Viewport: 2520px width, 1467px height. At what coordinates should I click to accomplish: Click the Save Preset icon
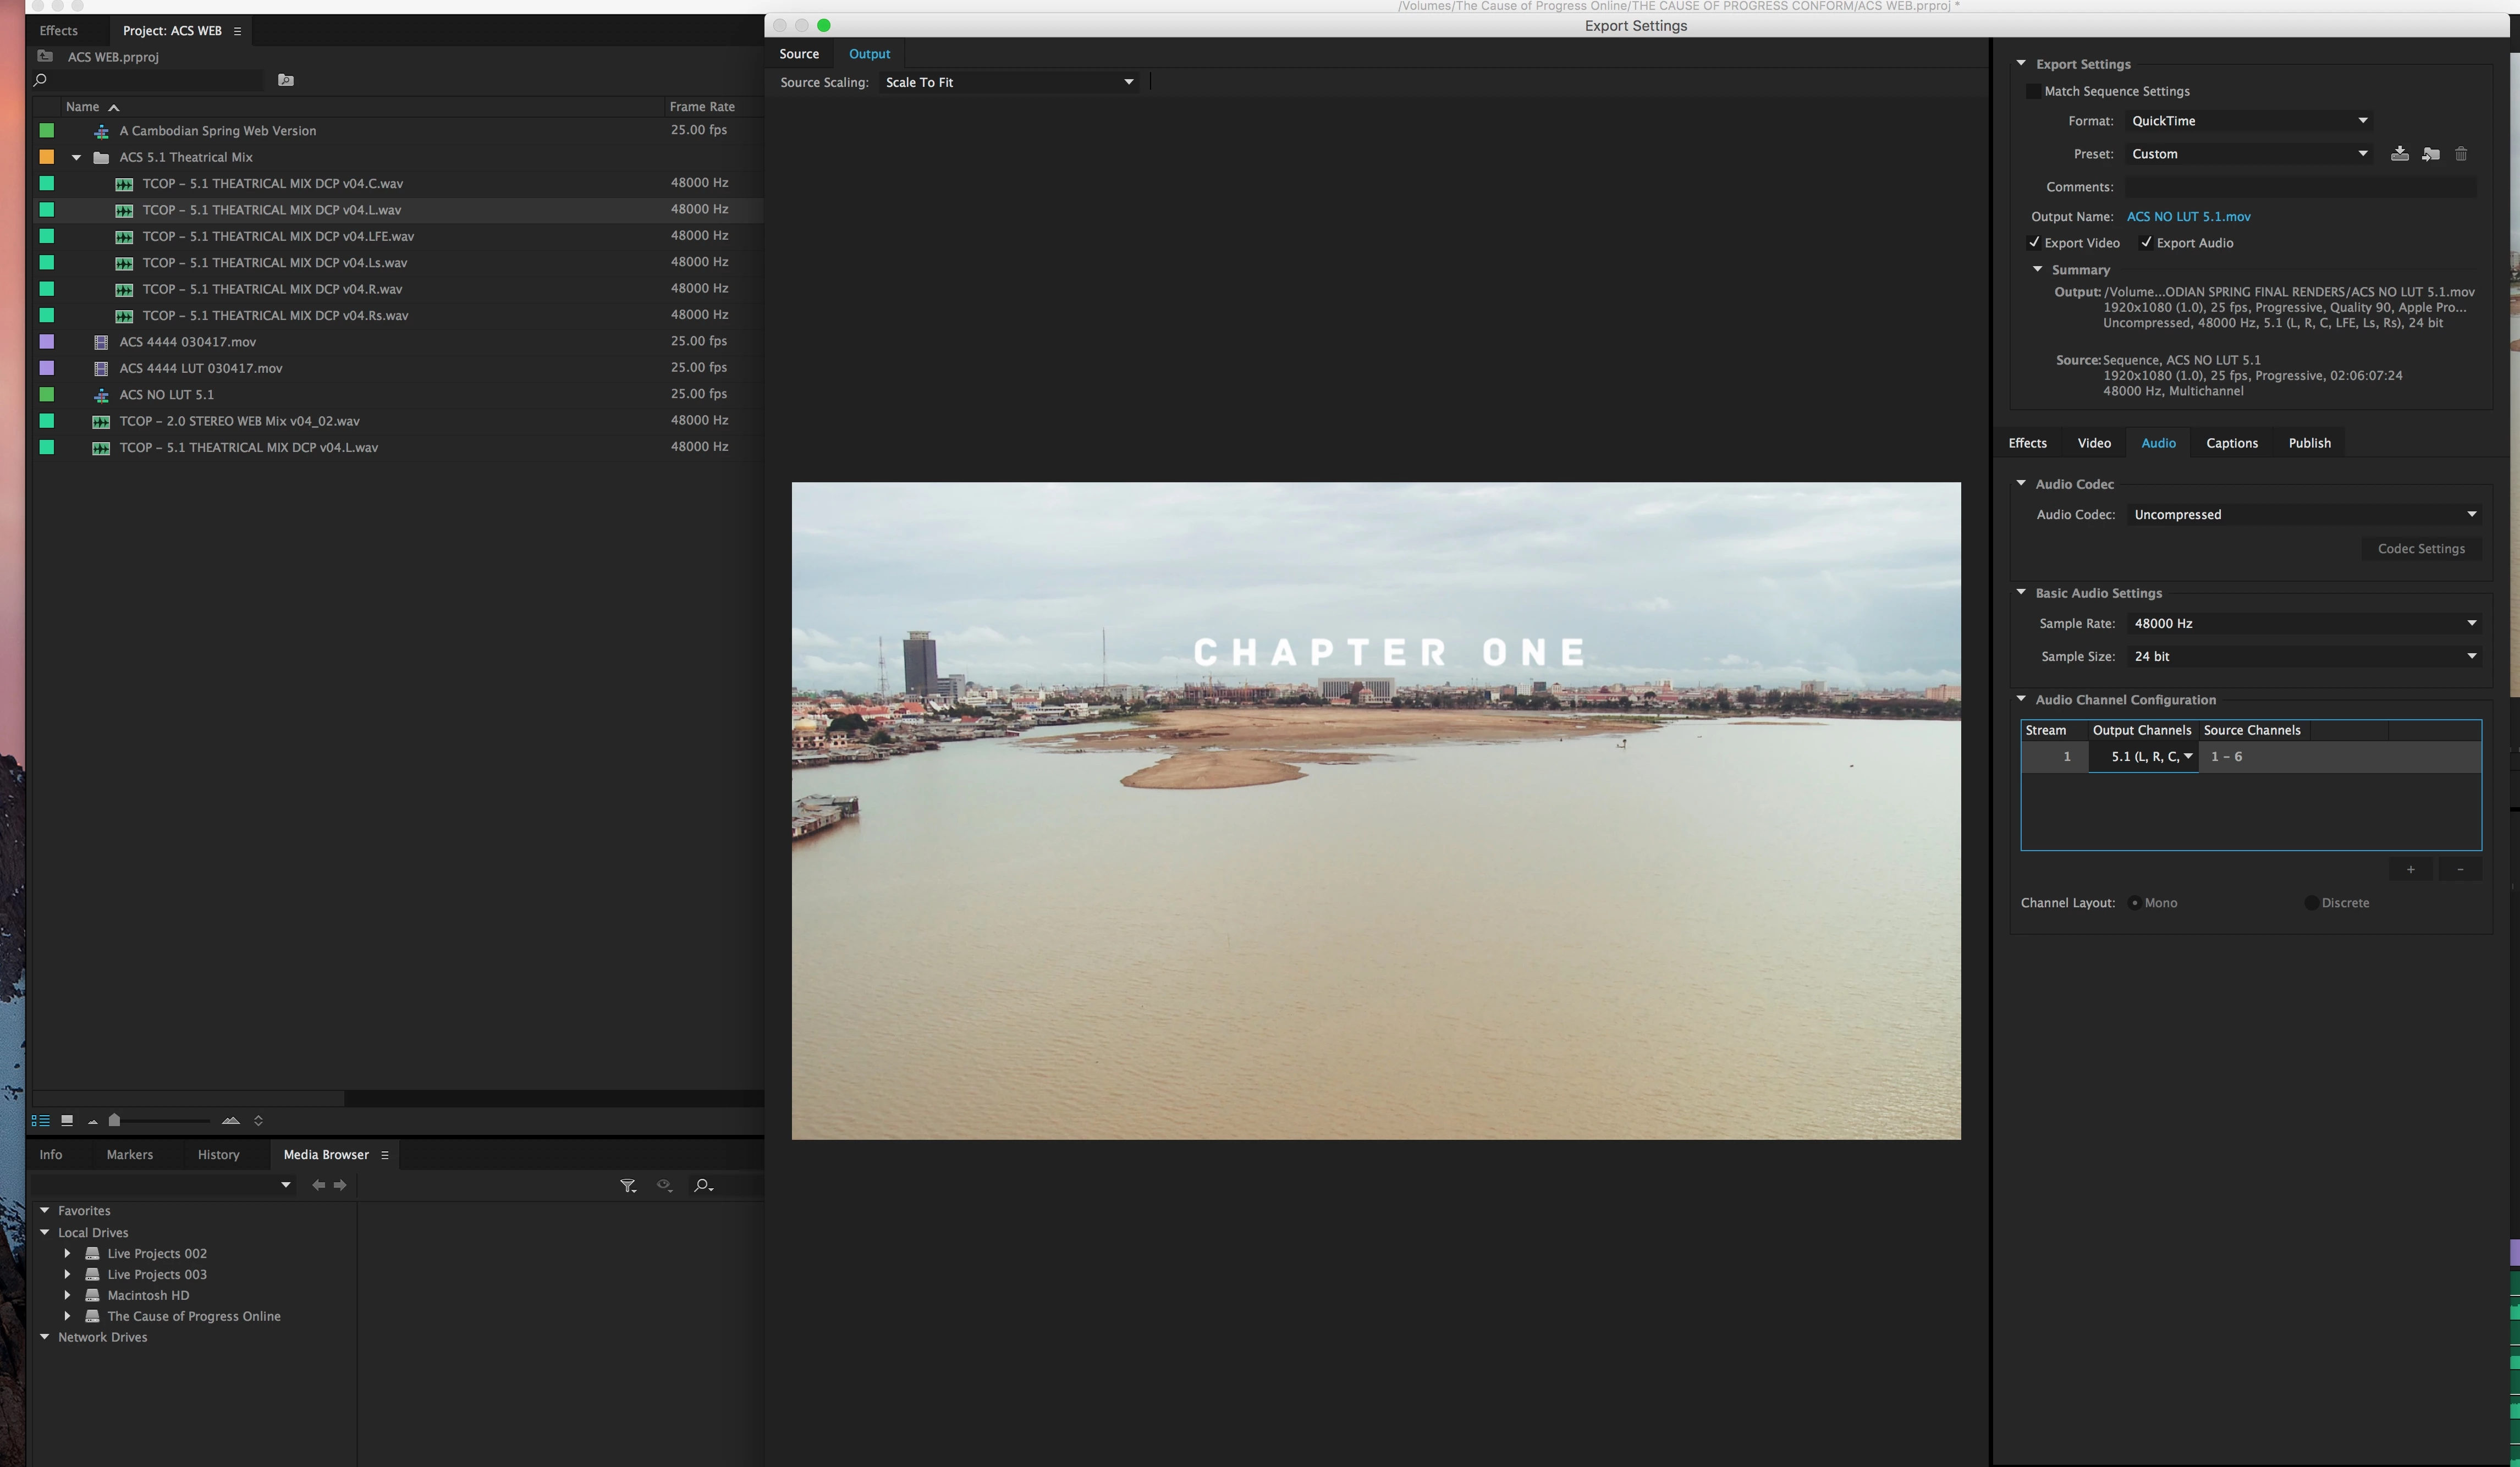click(2399, 154)
